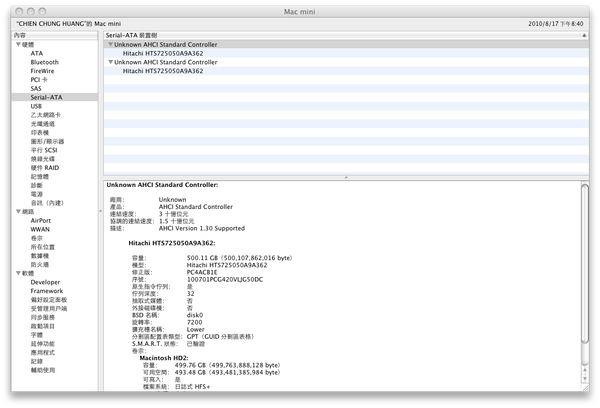Select 音訊 (內建) audio entry
Screen dimensions: 600x408
coord(47,203)
